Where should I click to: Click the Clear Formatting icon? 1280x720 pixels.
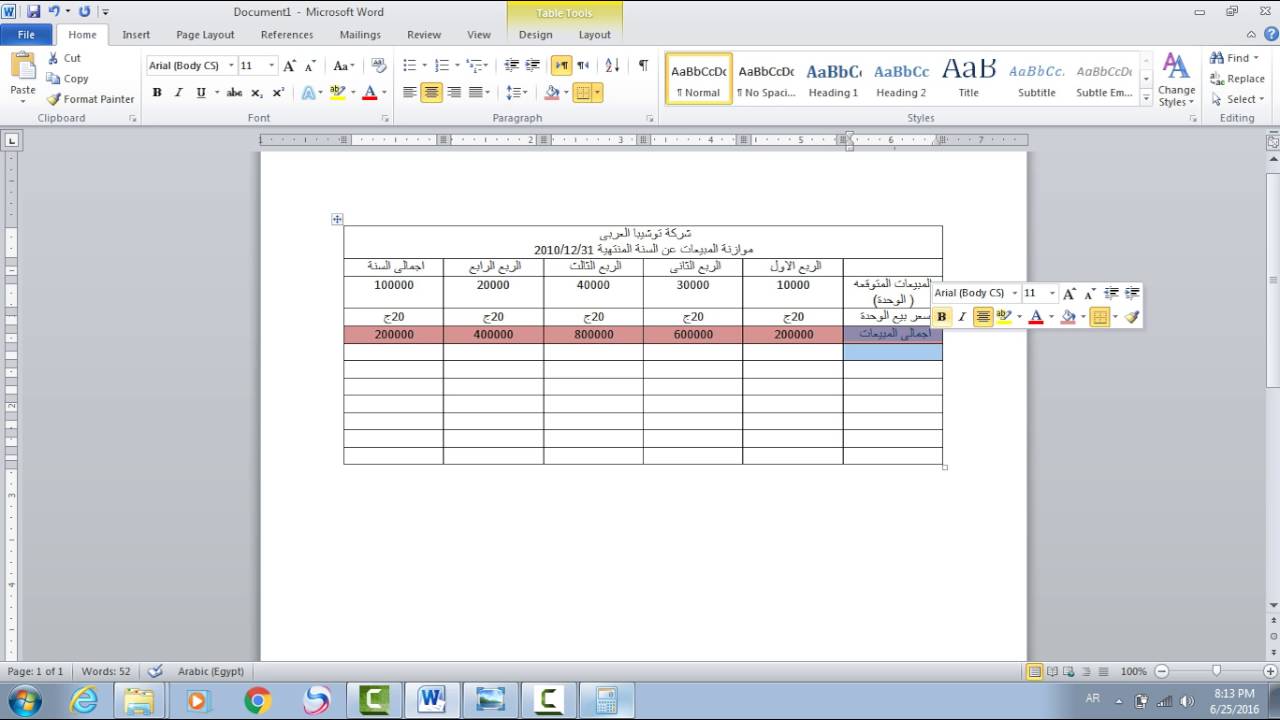(x=379, y=66)
